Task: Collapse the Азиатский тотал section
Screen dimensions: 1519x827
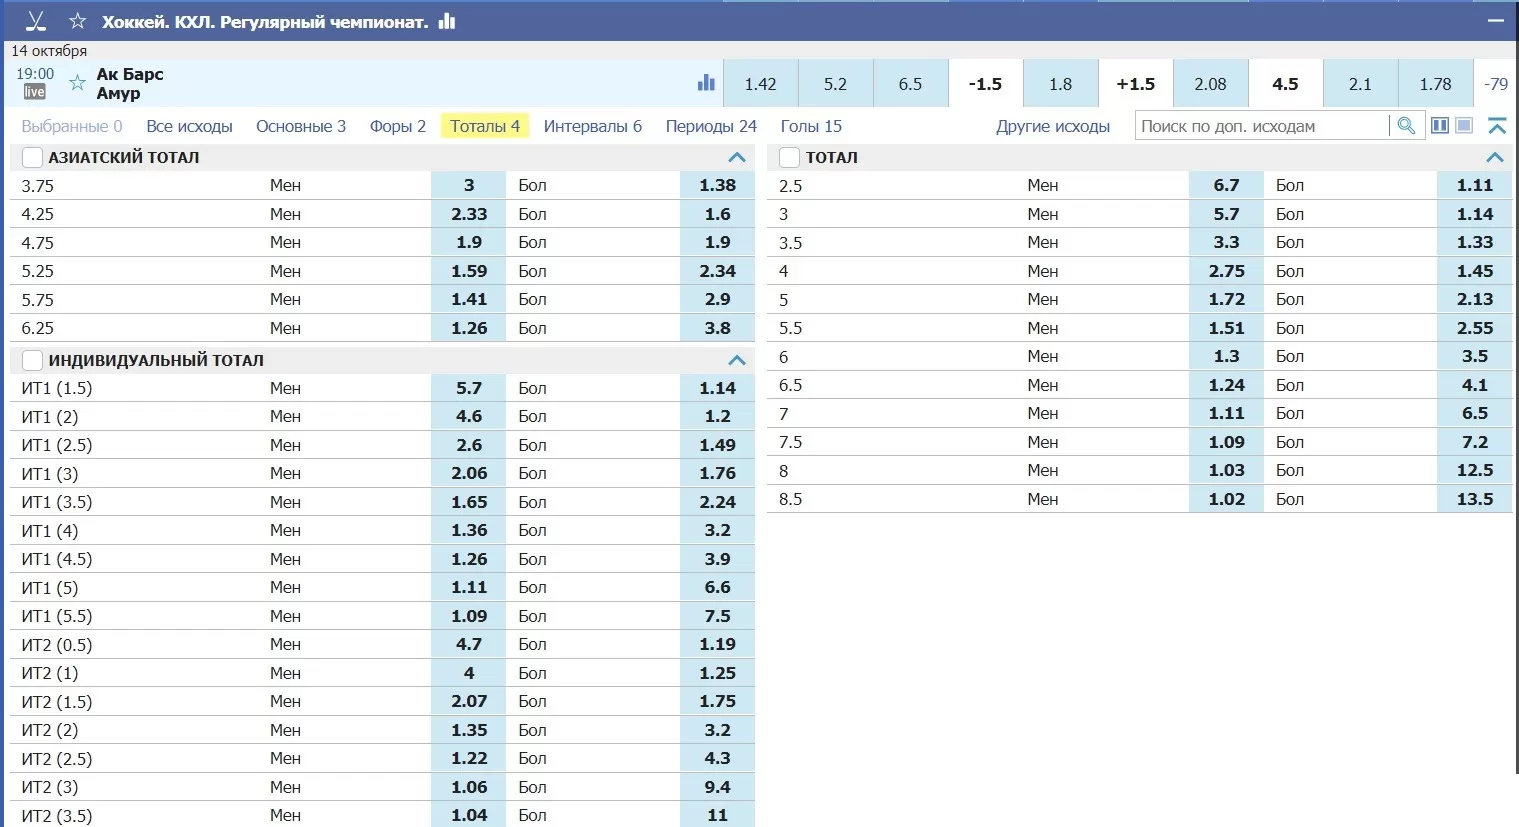Action: 737,157
